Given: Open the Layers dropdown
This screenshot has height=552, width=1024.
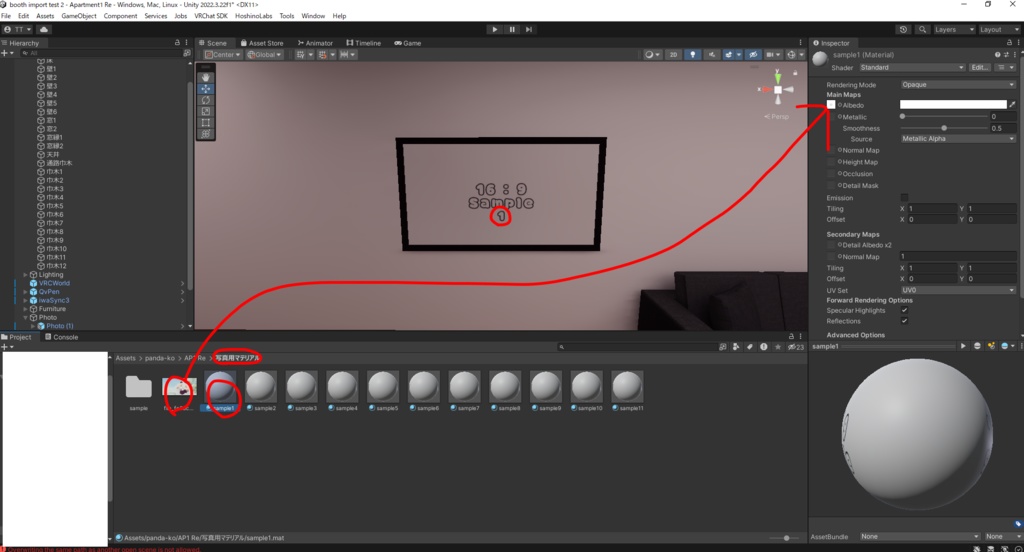Looking at the screenshot, I should tap(954, 29).
